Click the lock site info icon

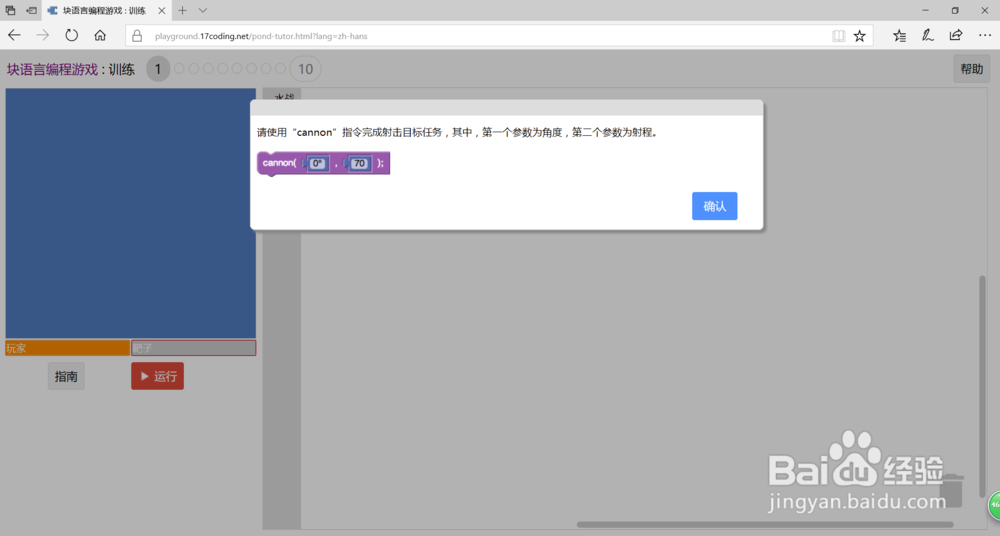(x=136, y=36)
